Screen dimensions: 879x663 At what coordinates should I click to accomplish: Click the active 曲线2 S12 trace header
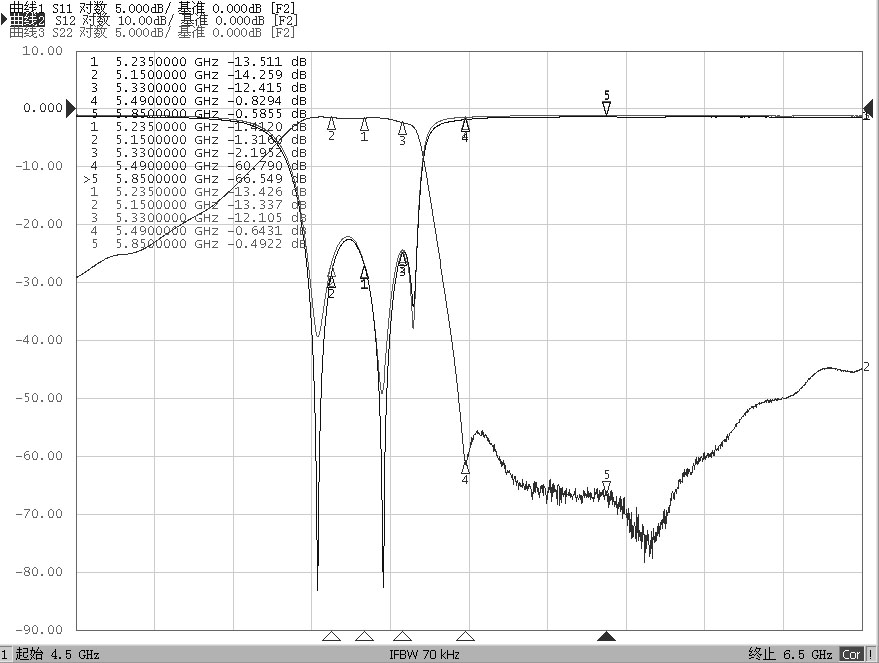pos(150,20)
